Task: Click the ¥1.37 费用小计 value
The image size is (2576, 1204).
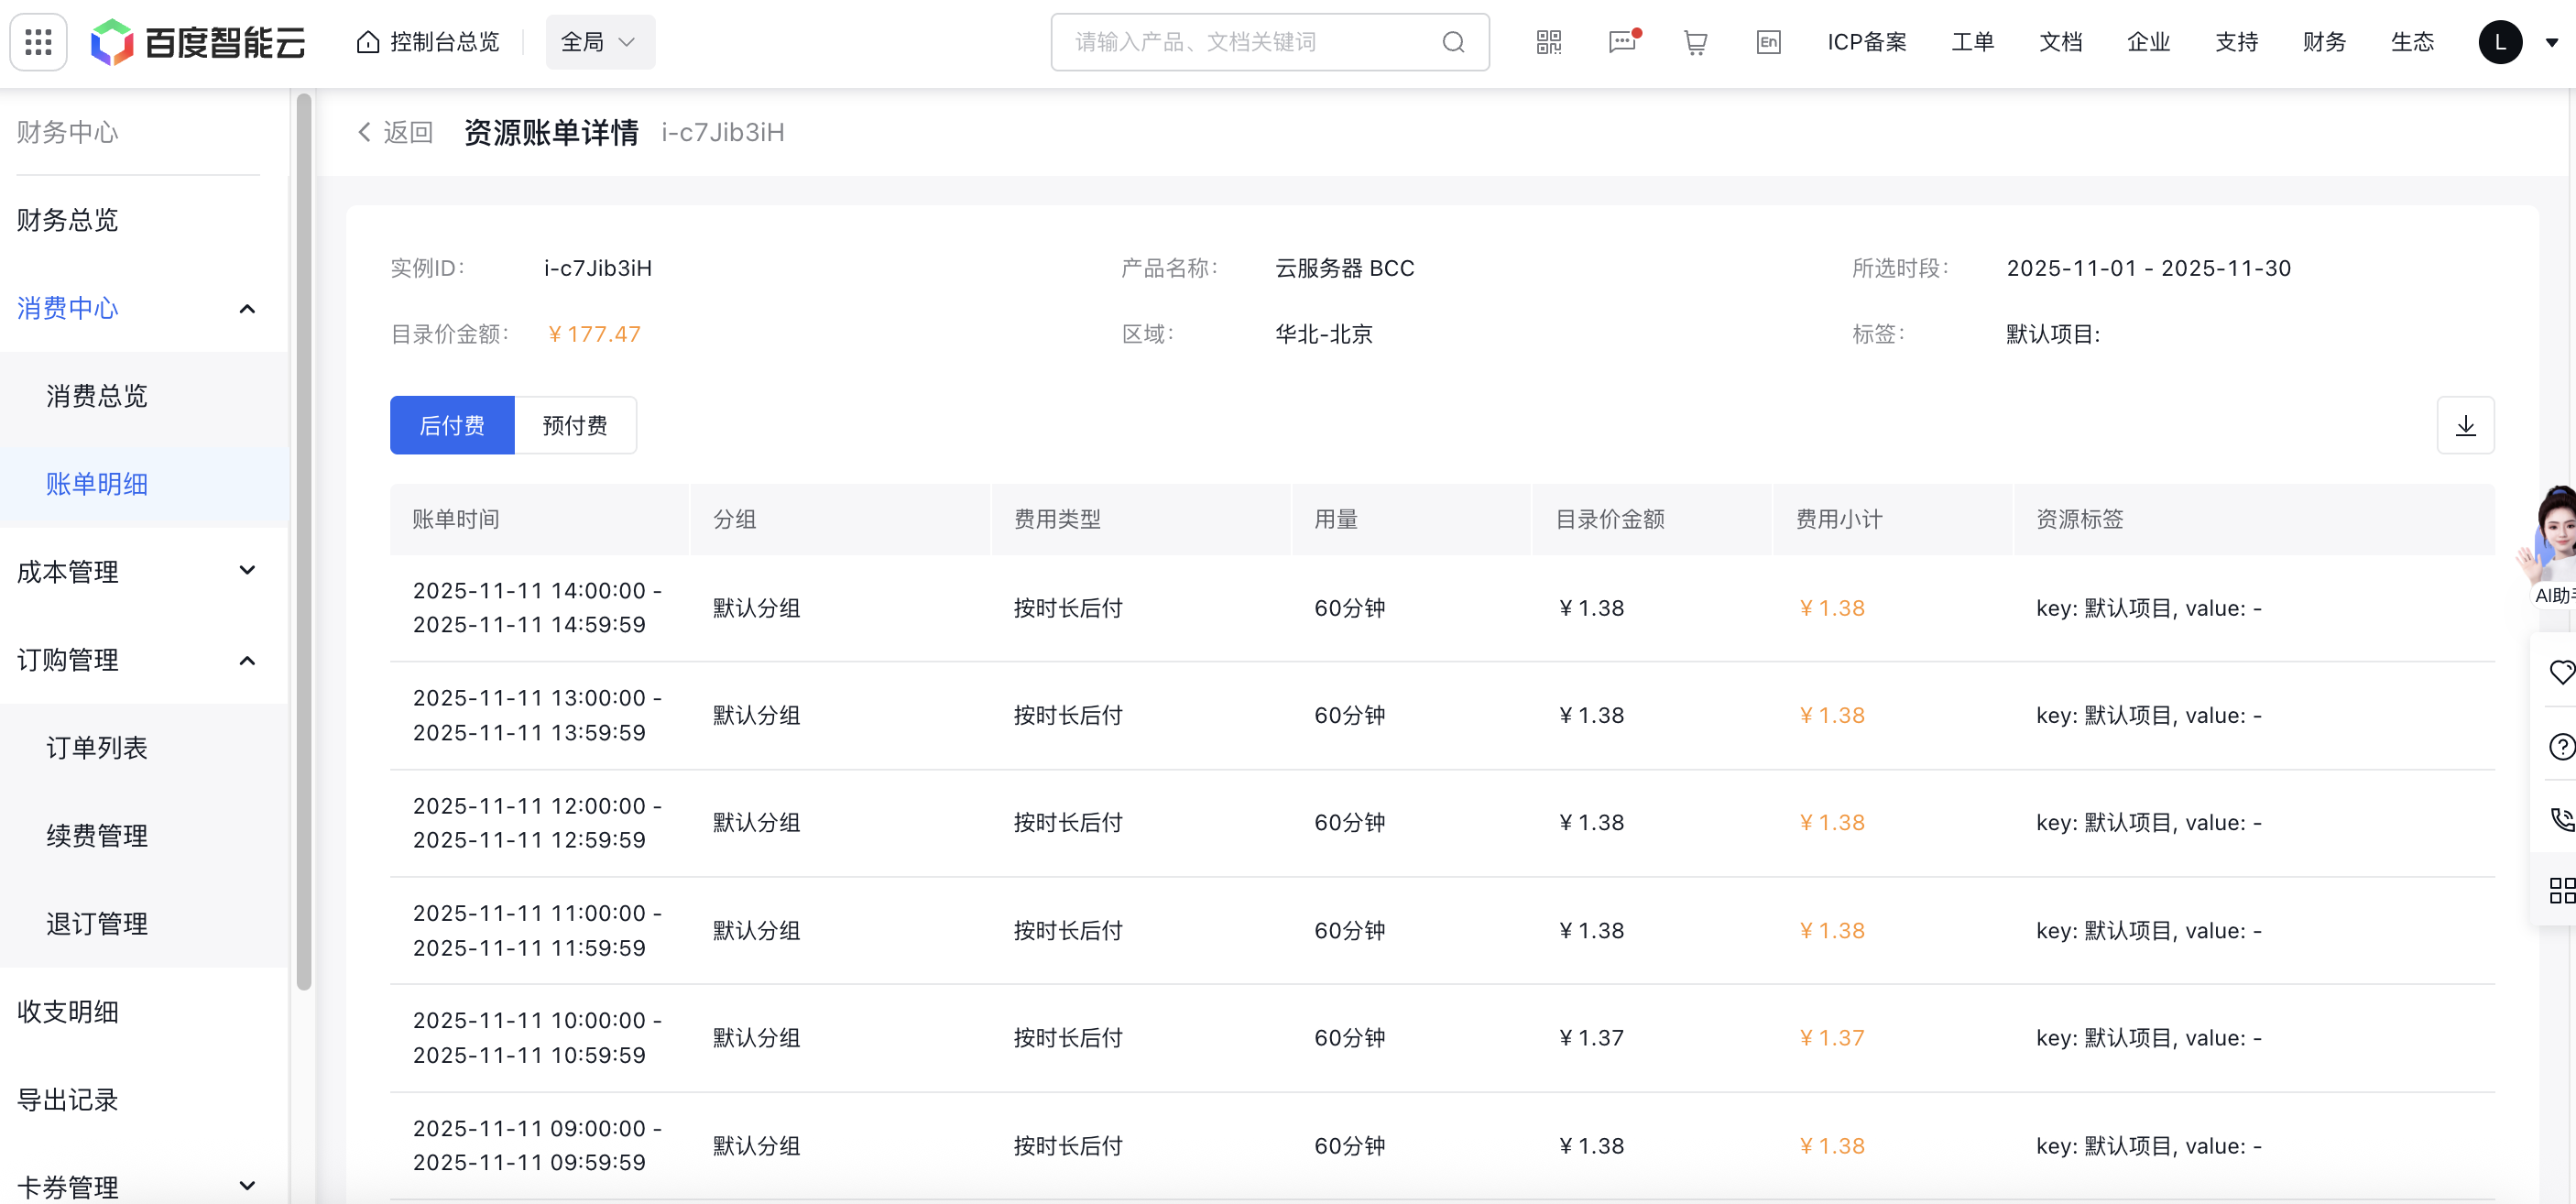Action: pyautogui.click(x=1831, y=1038)
